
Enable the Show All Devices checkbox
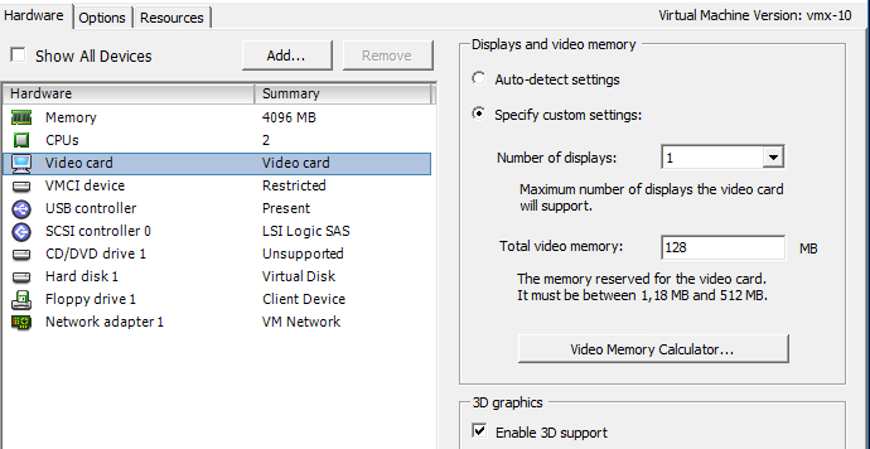point(18,56)
